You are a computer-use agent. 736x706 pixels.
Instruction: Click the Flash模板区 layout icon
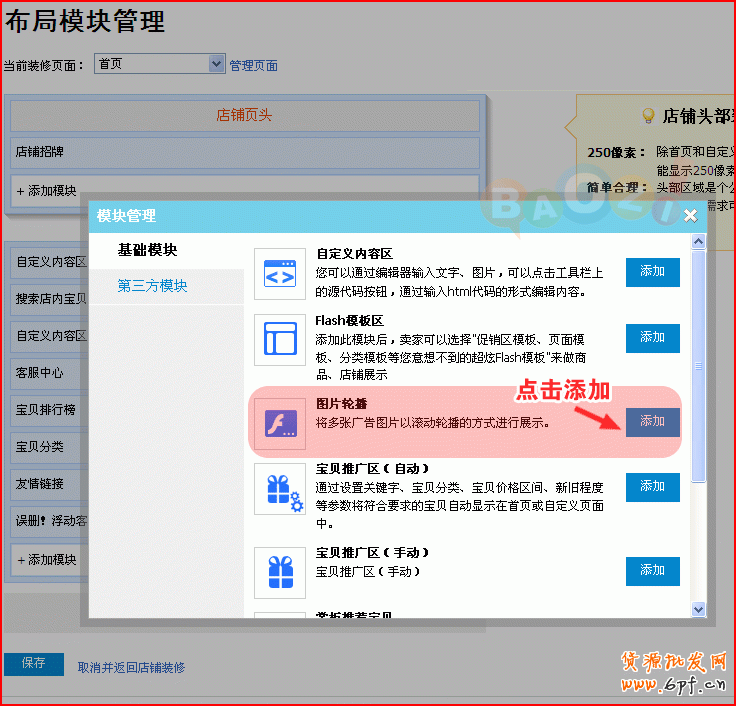279,339
